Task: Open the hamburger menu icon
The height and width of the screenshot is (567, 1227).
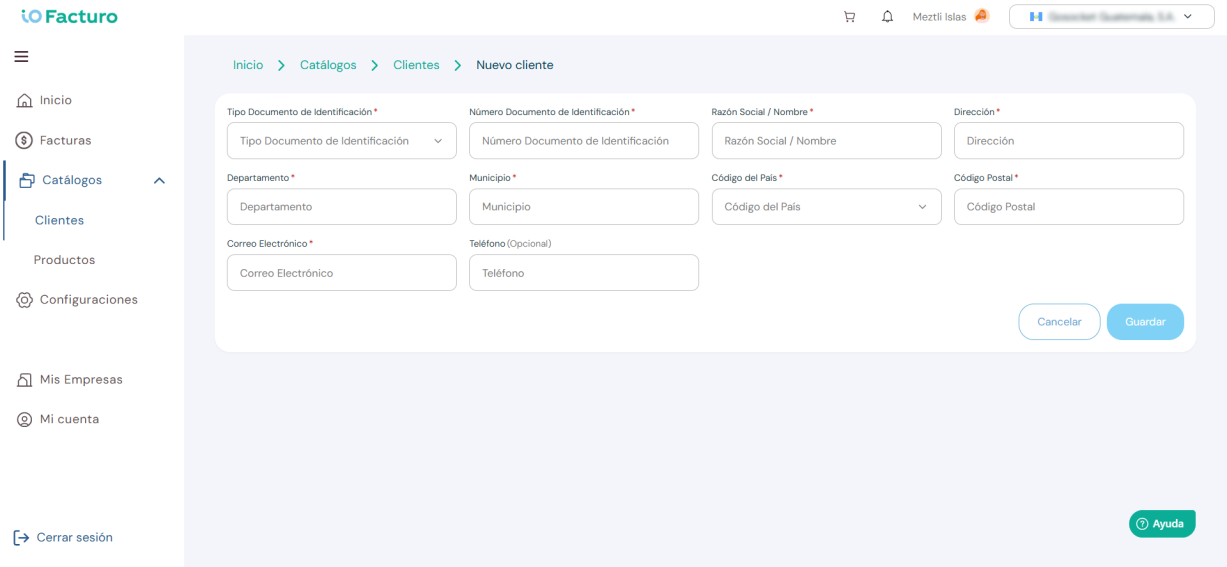Action: pos(21,57)
